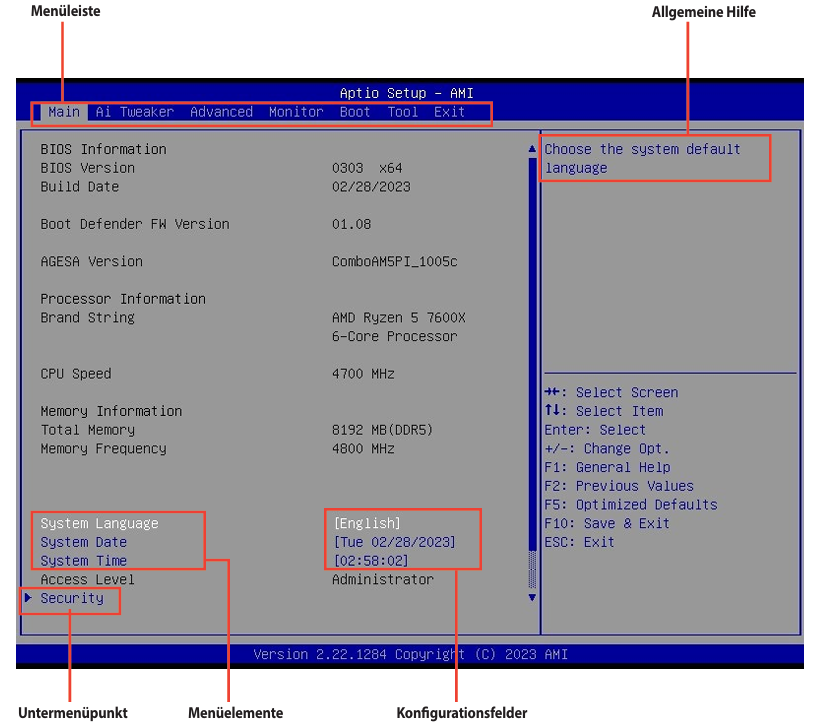
Task: Click the Select Screen key hint
Action: tap(611, 393)
